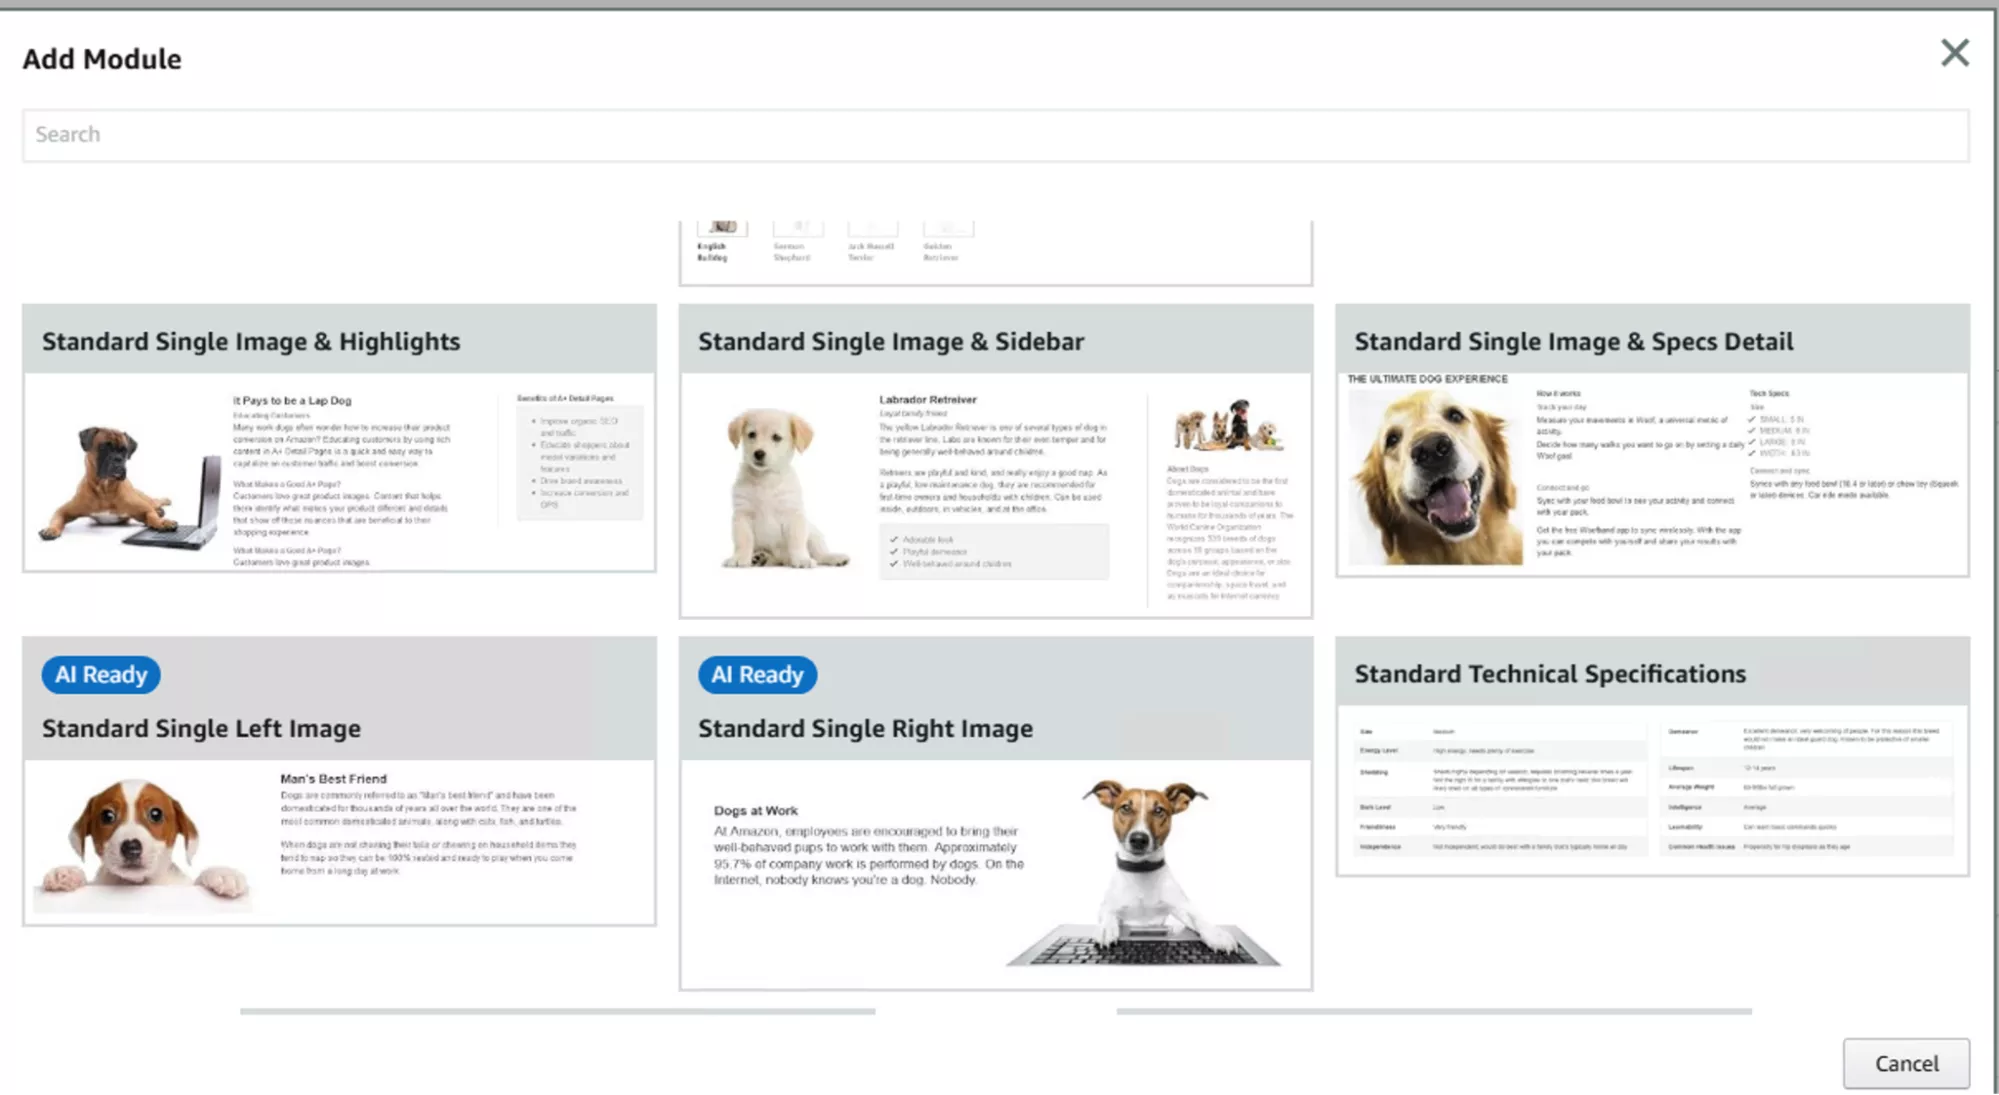Screen dimensions: 1999x1095
Task: Click left horizontal scrollbar track
Action: coord(557,1011)
